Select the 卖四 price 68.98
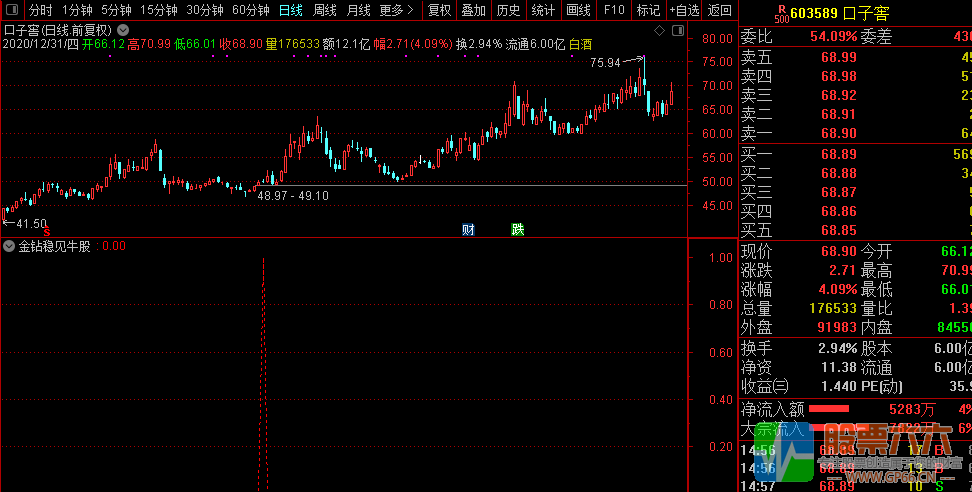 (839, 76)
